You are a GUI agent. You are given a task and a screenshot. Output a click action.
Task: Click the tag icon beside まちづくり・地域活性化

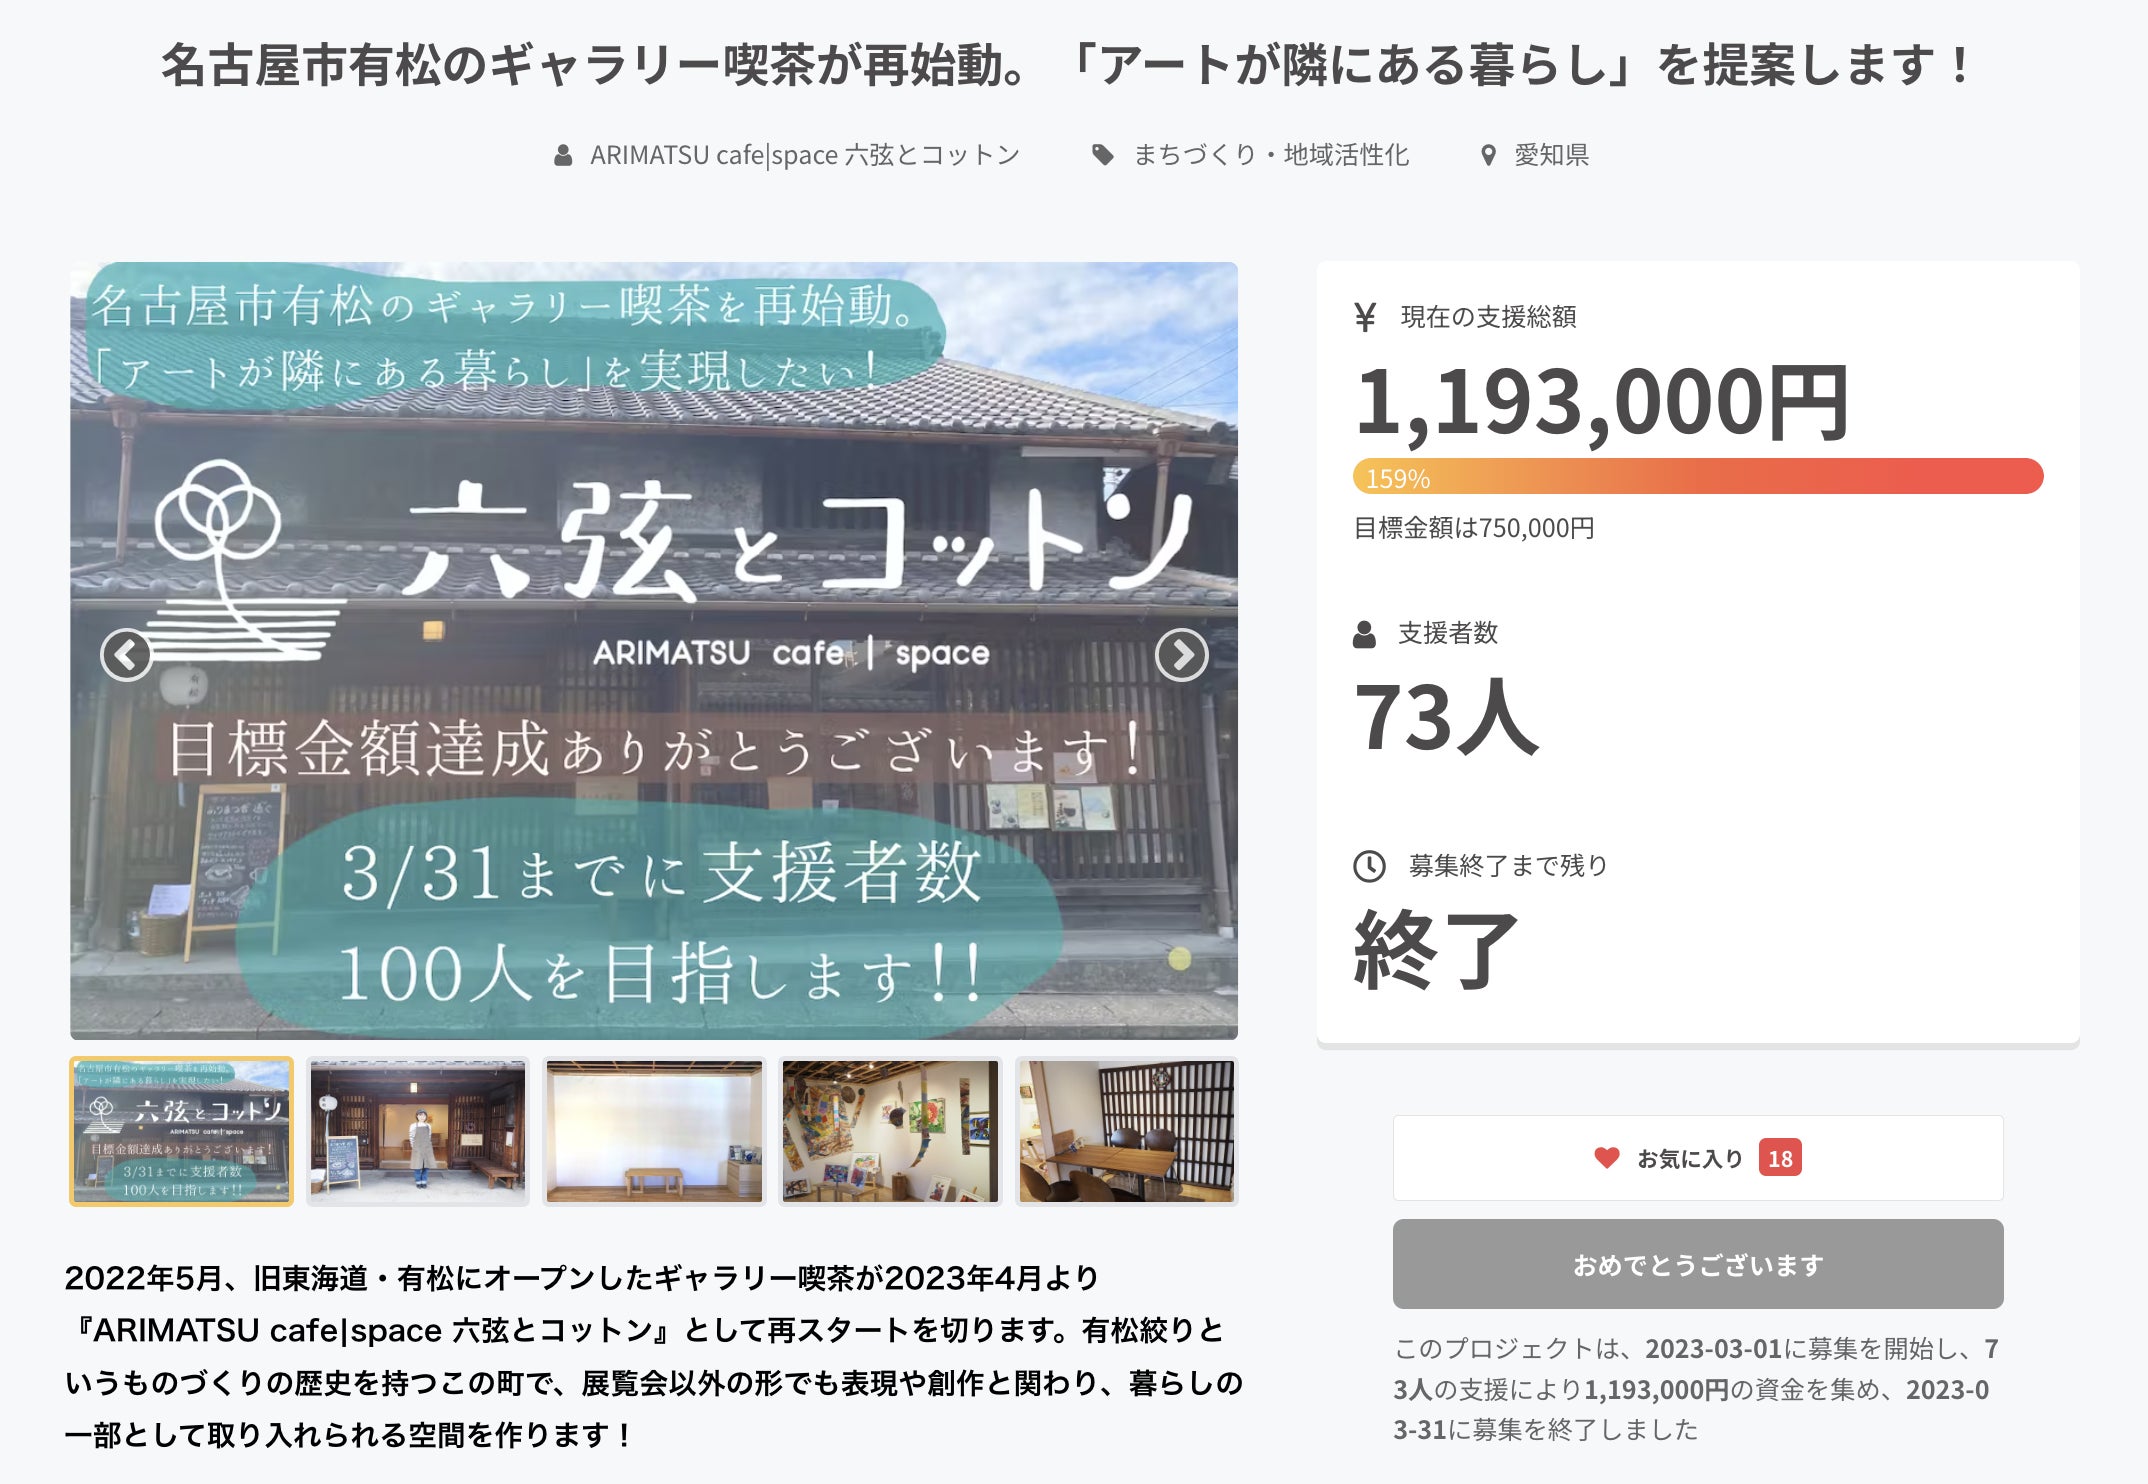pyautogui.click(x=1102, y=155)
